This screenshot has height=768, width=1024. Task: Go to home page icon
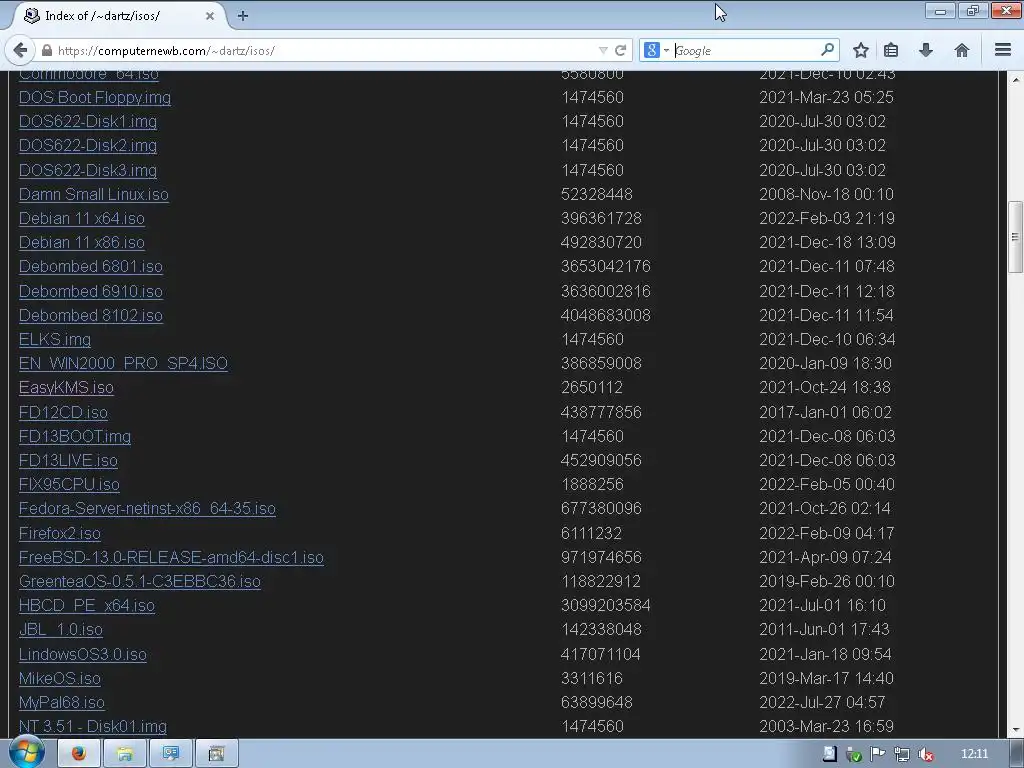(x=961, y=50)
